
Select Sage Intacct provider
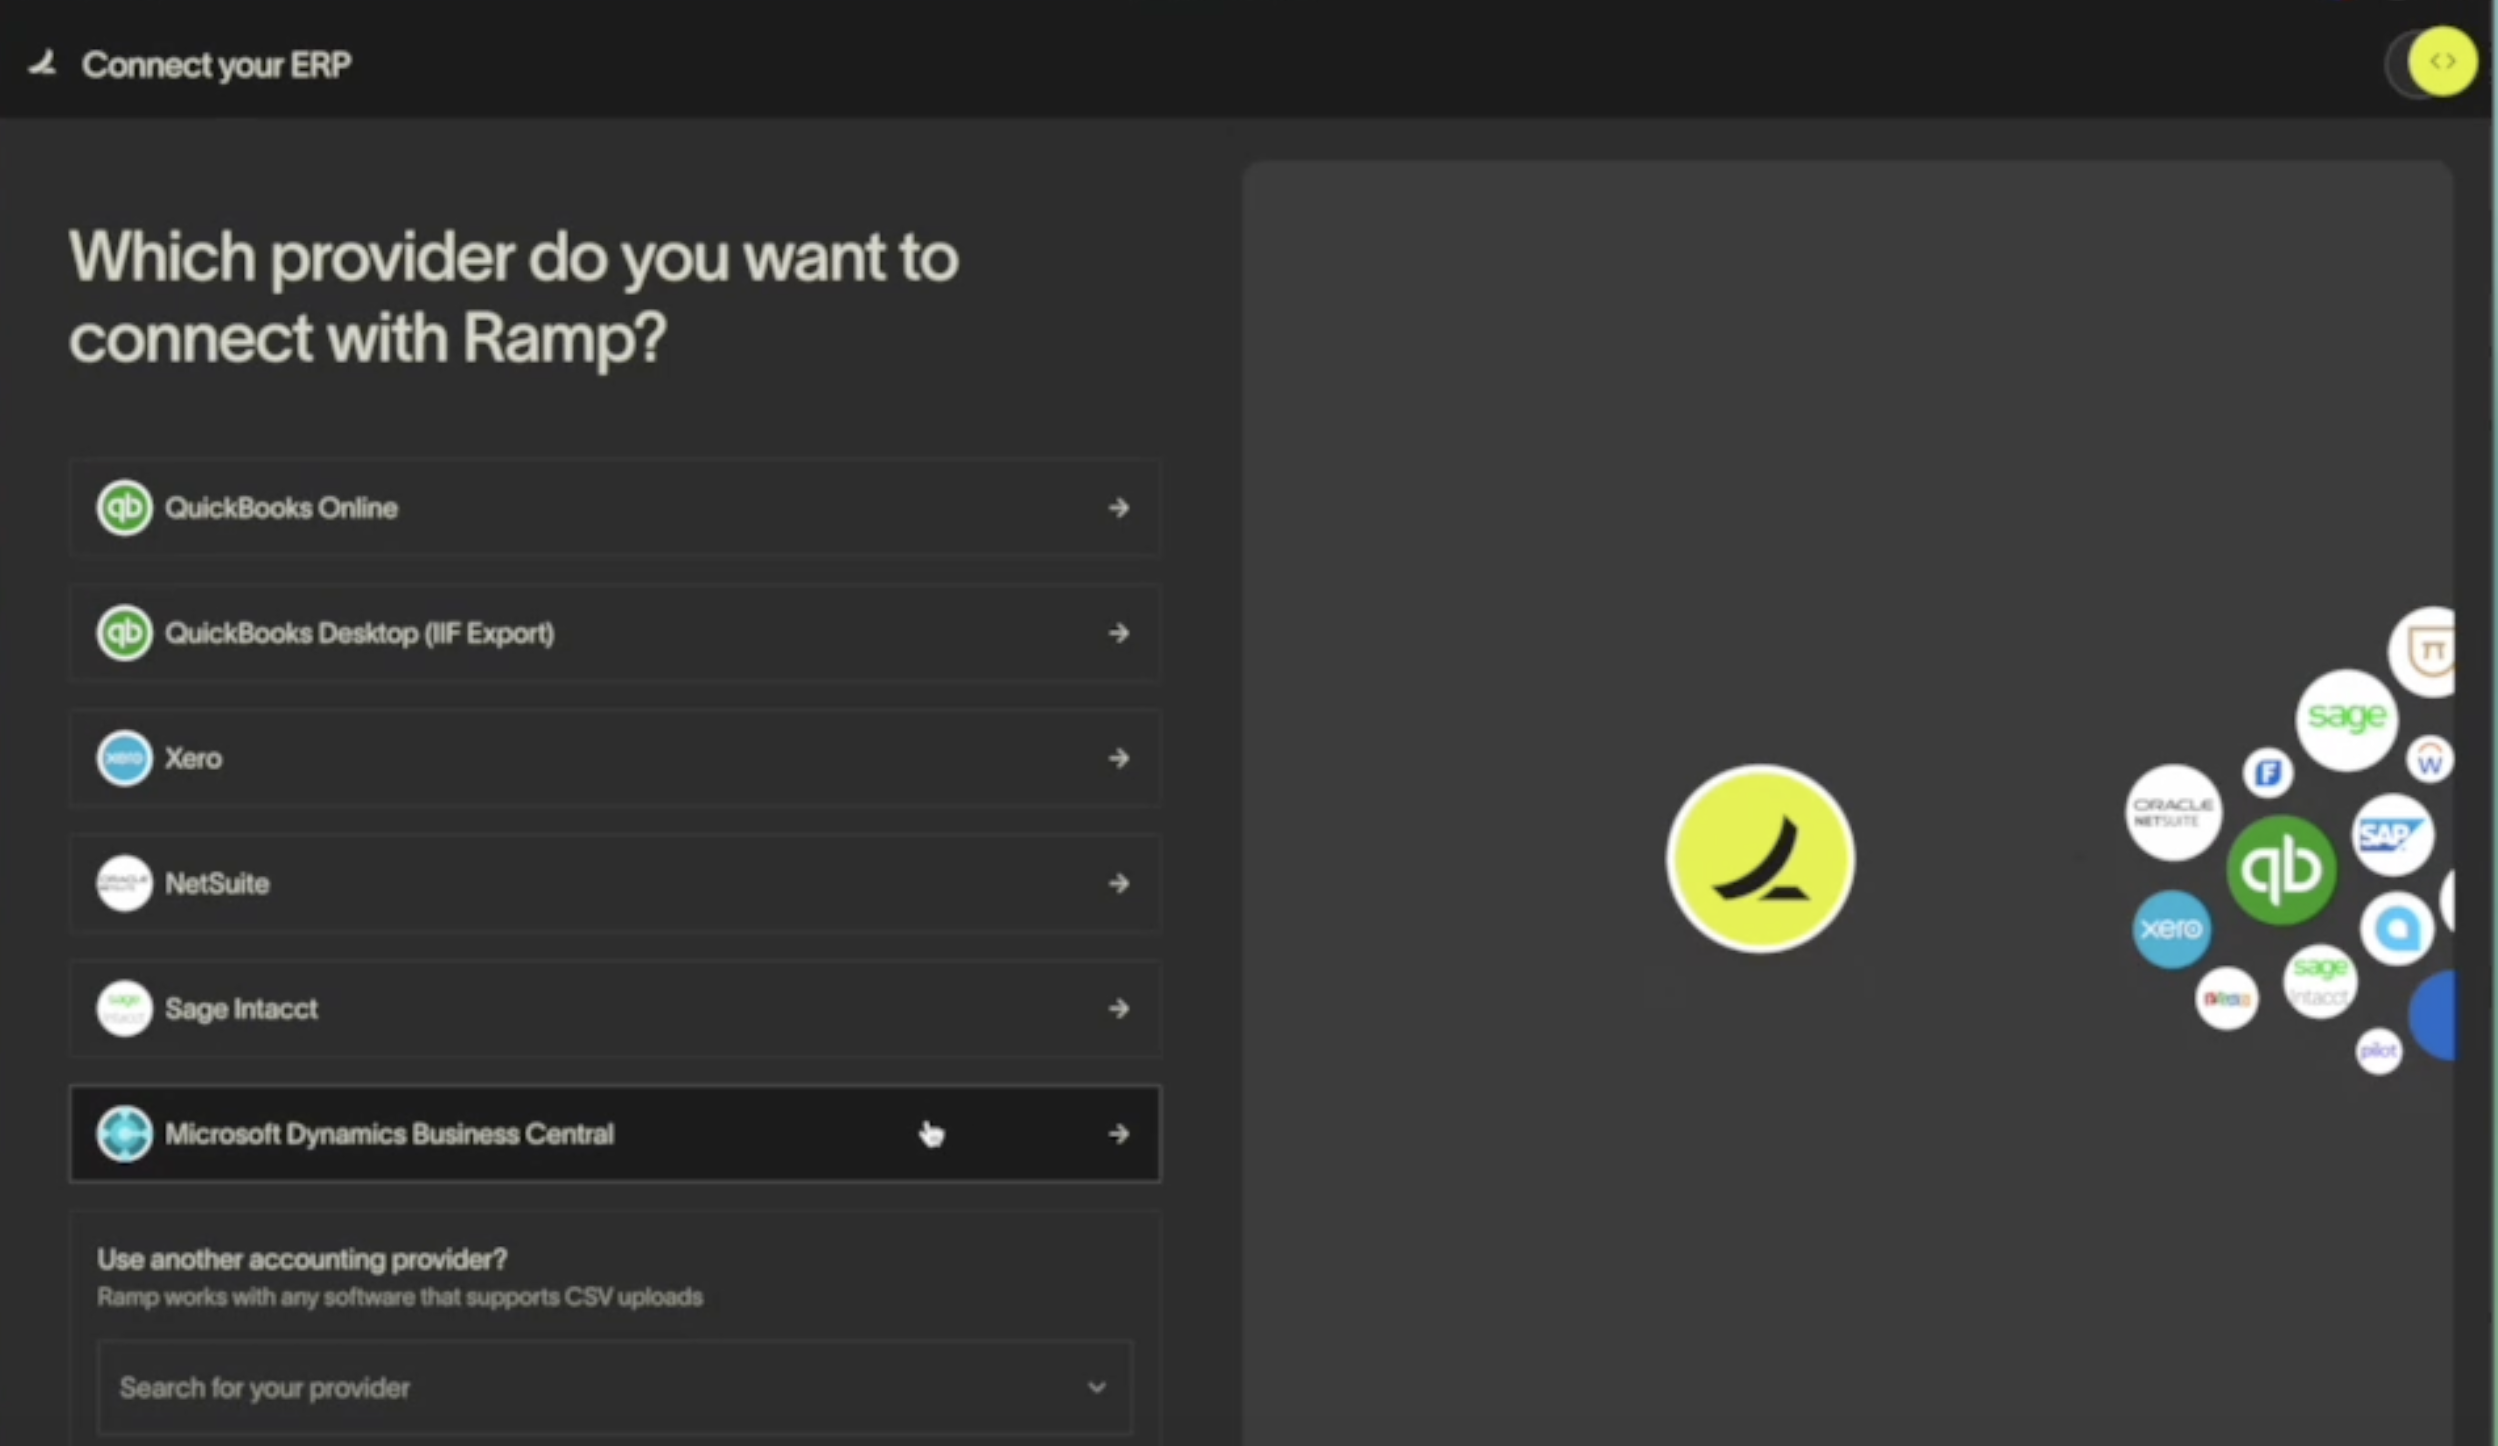(615, 1008)
